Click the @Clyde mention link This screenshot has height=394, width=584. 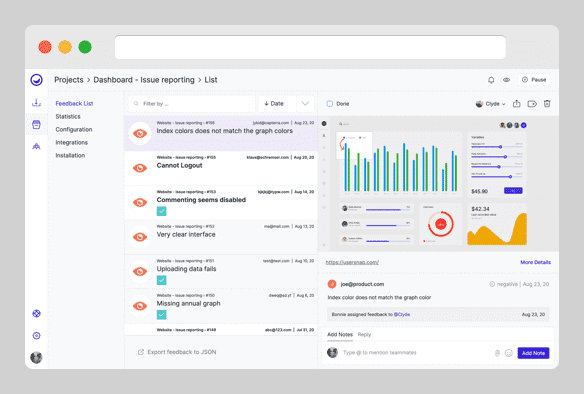click(402, 314)
